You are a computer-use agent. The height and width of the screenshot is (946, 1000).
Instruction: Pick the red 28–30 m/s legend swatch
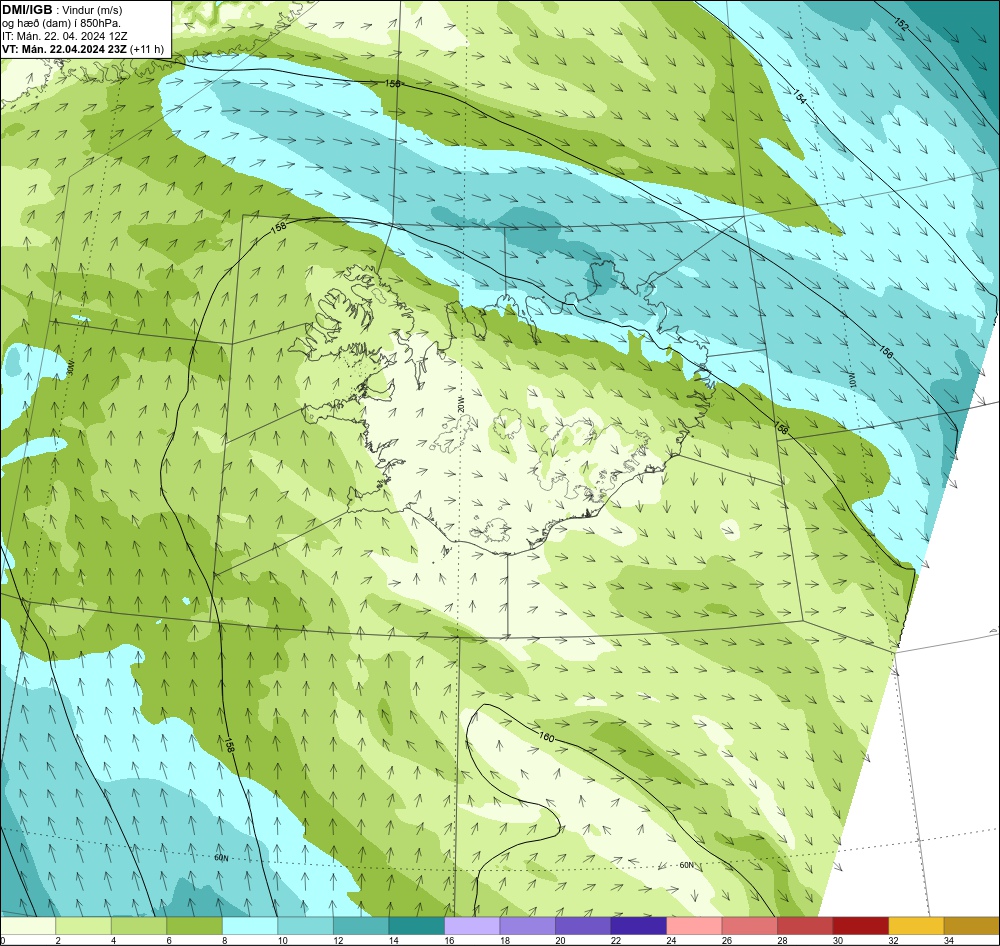[805, 925]
